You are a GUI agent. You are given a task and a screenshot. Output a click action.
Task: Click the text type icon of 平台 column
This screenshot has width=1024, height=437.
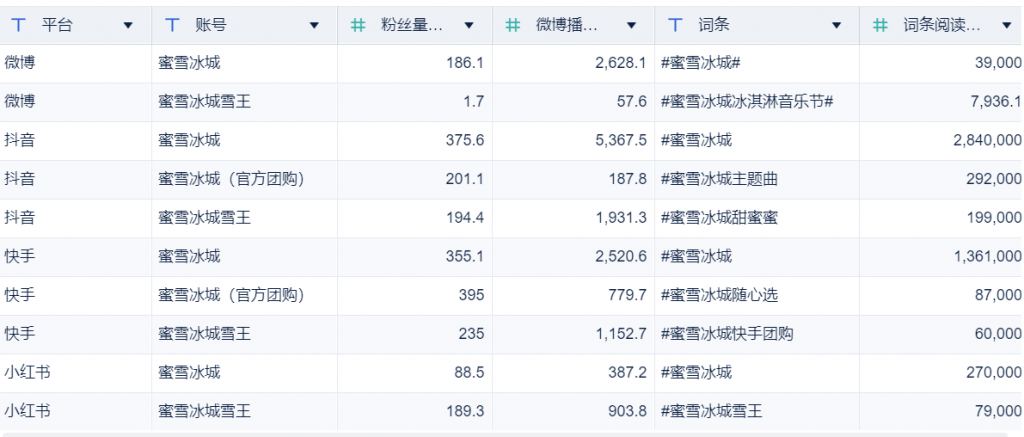tap(19, 25)
